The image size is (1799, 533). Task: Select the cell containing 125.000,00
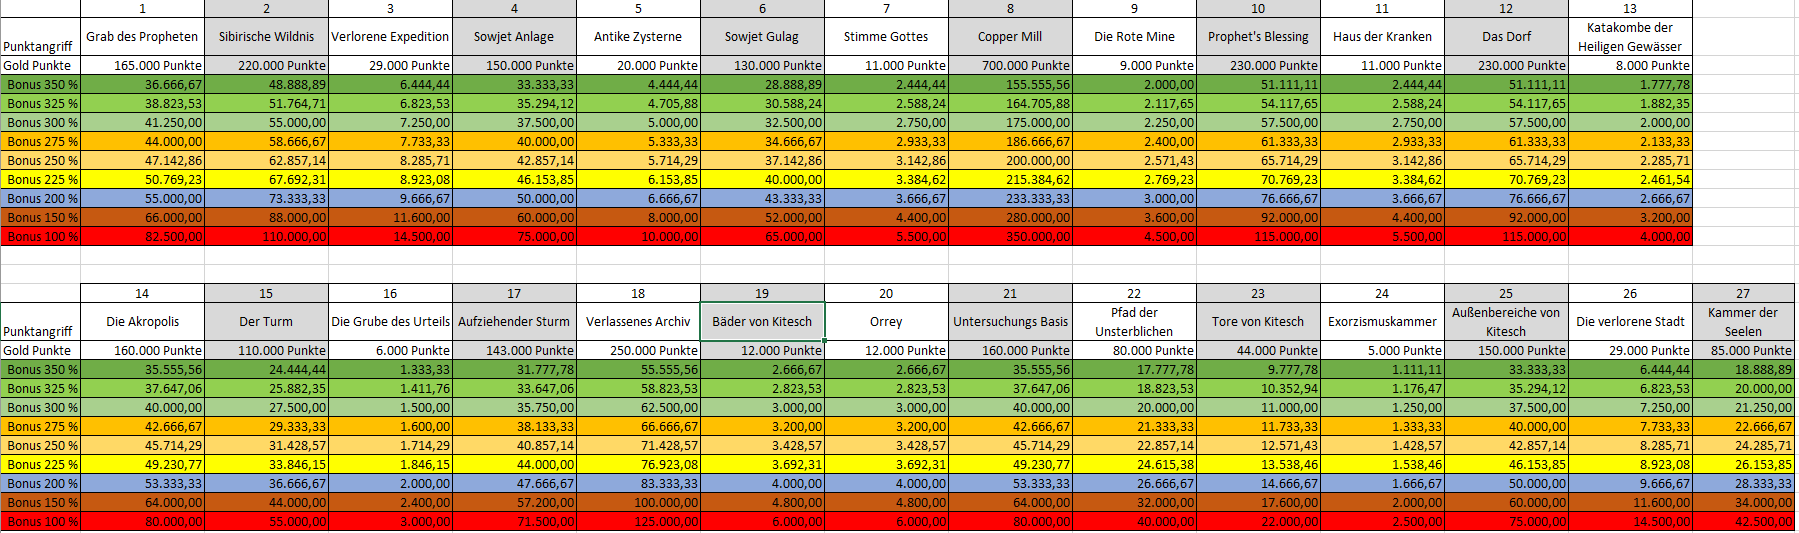[x=638, y=522]
